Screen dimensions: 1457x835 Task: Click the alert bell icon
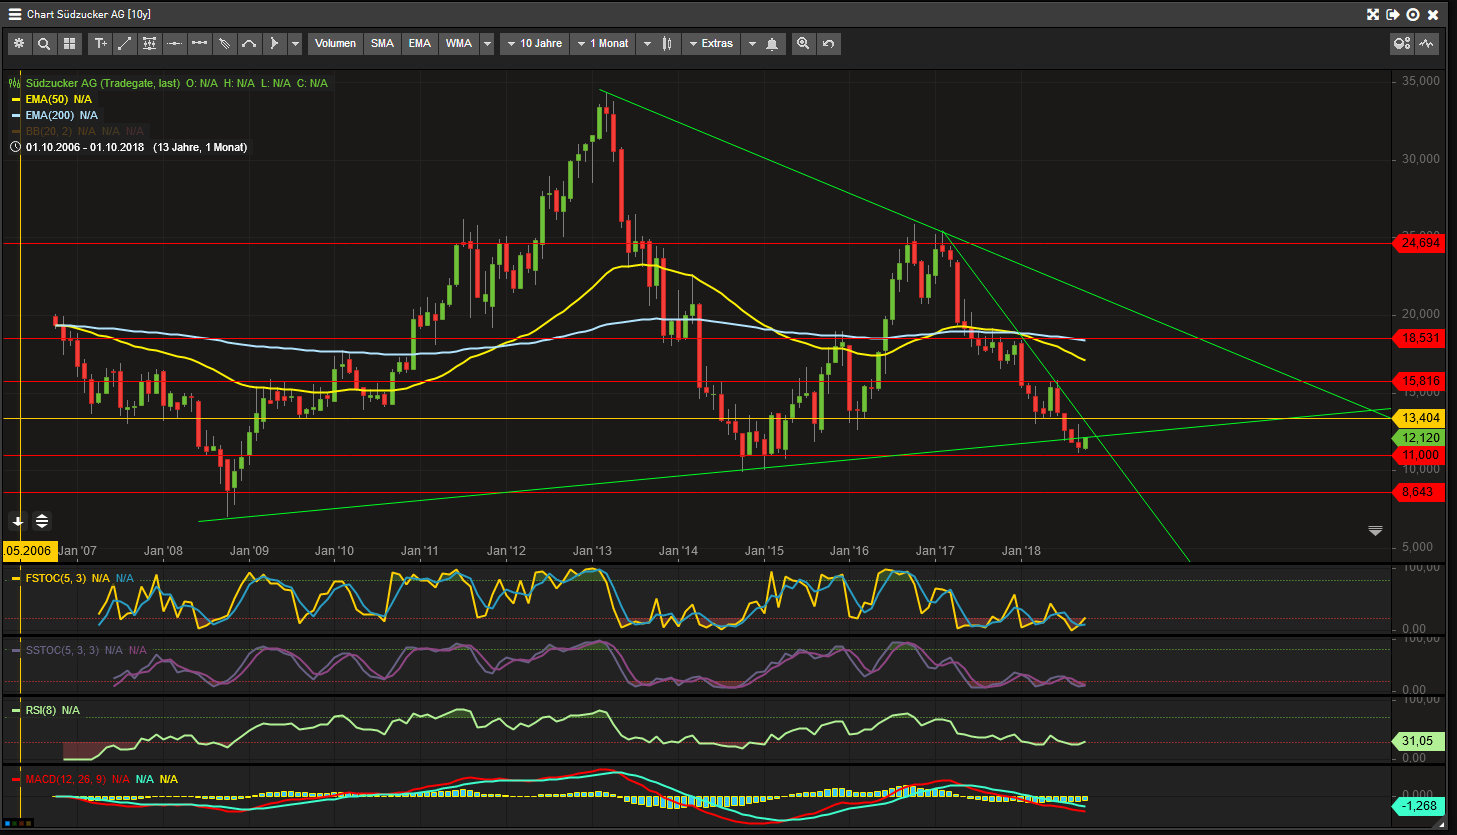(772, 44)
